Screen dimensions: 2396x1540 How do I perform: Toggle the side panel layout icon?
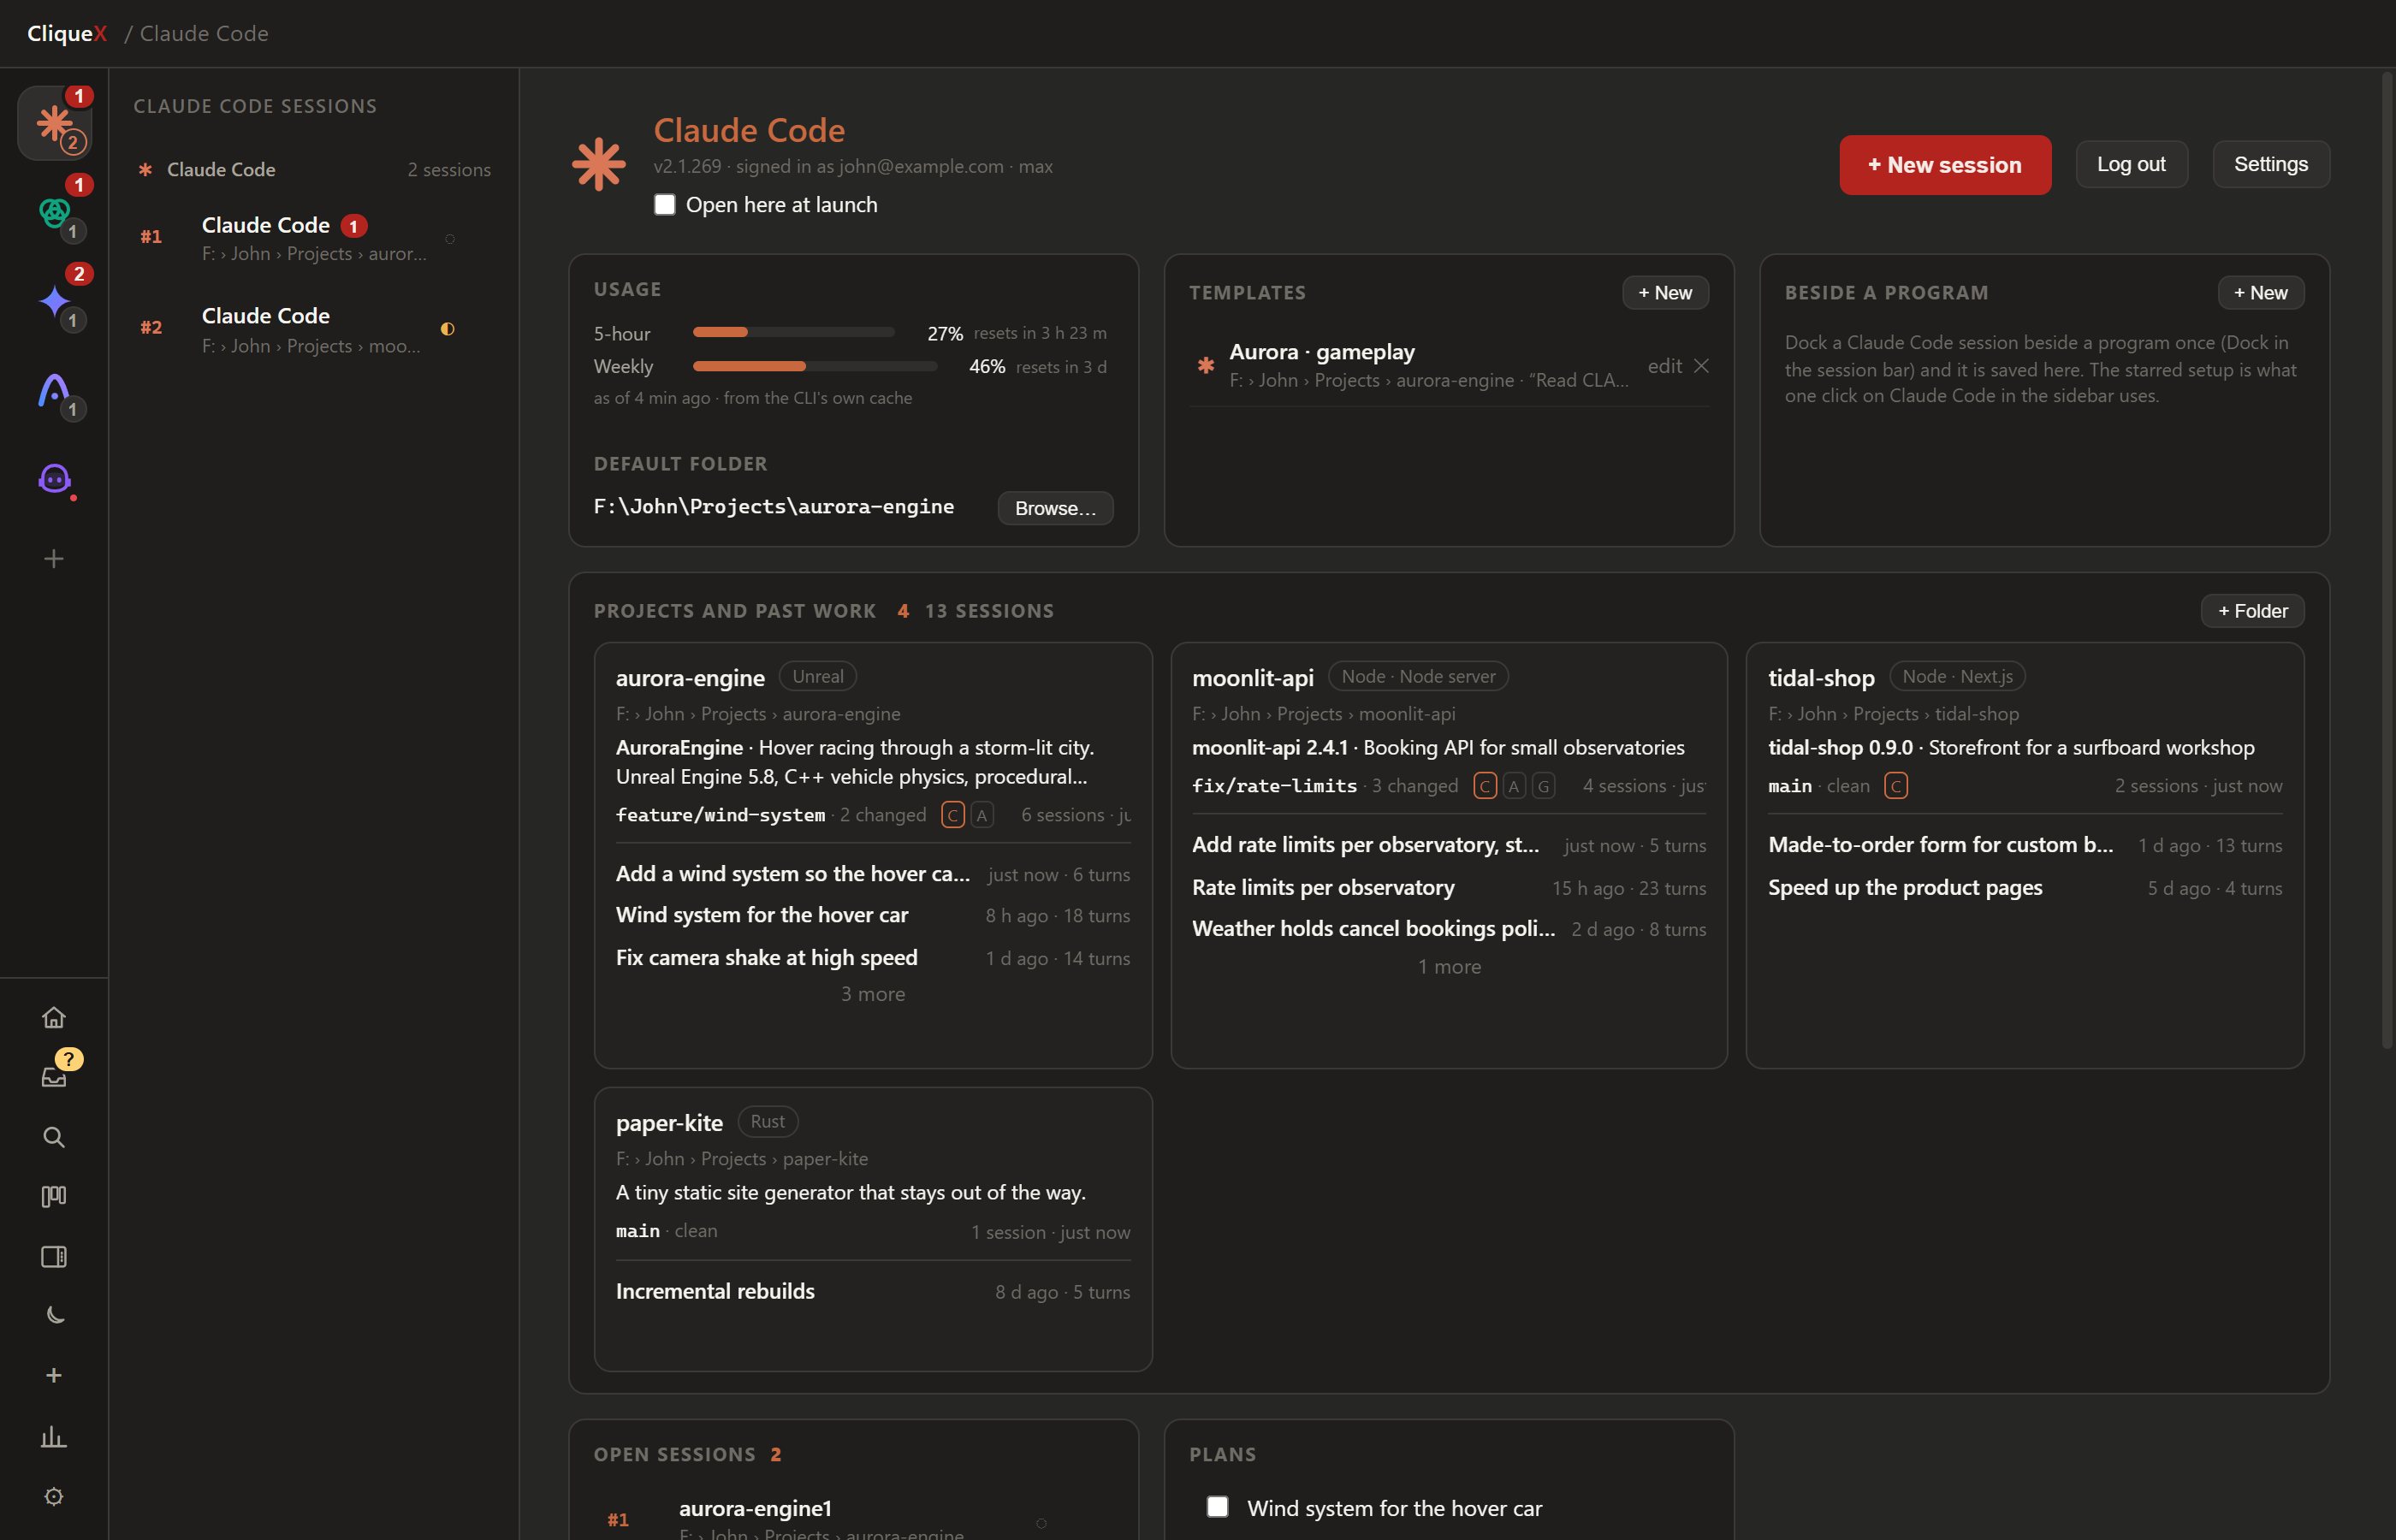tap(54, 1256)
